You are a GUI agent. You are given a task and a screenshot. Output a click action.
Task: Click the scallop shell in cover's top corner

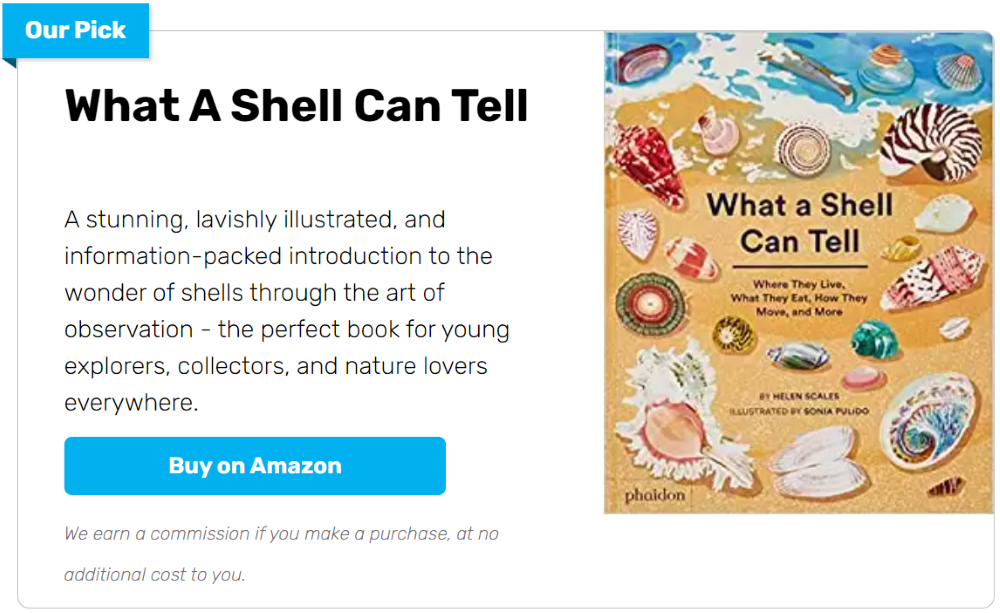coord(960,71)
